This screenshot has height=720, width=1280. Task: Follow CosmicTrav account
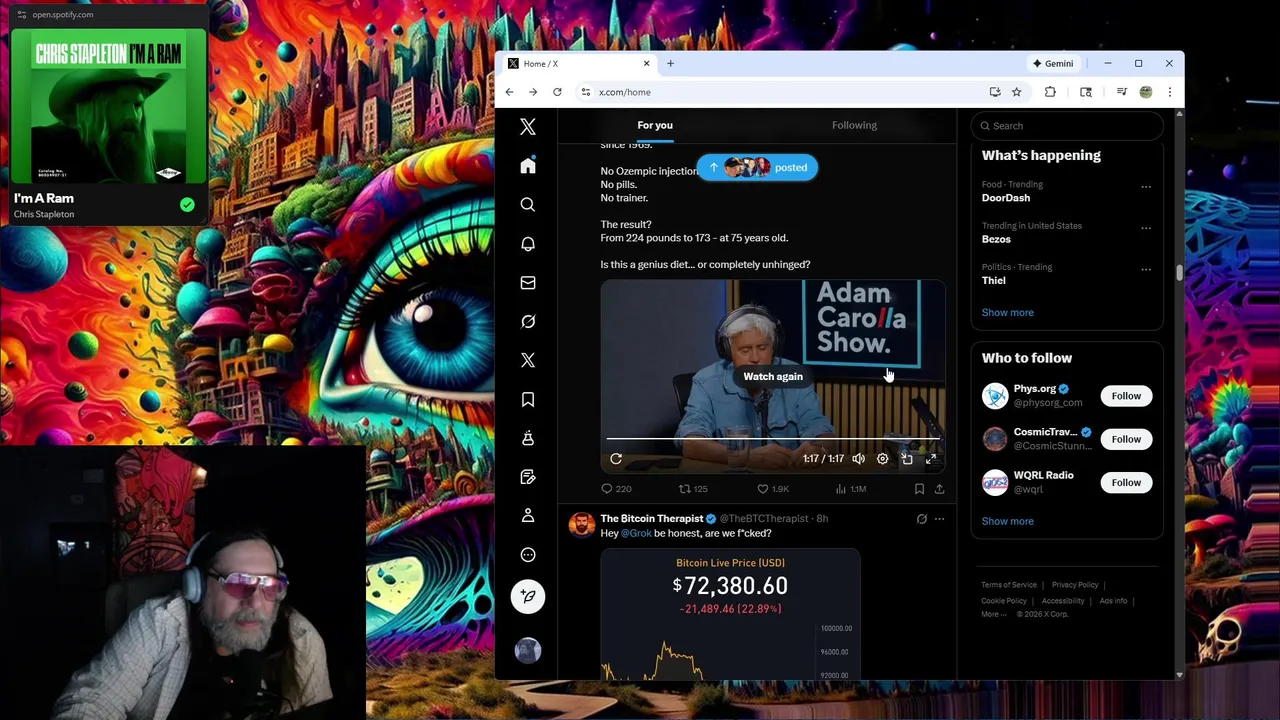click(x=1126, y=439)
